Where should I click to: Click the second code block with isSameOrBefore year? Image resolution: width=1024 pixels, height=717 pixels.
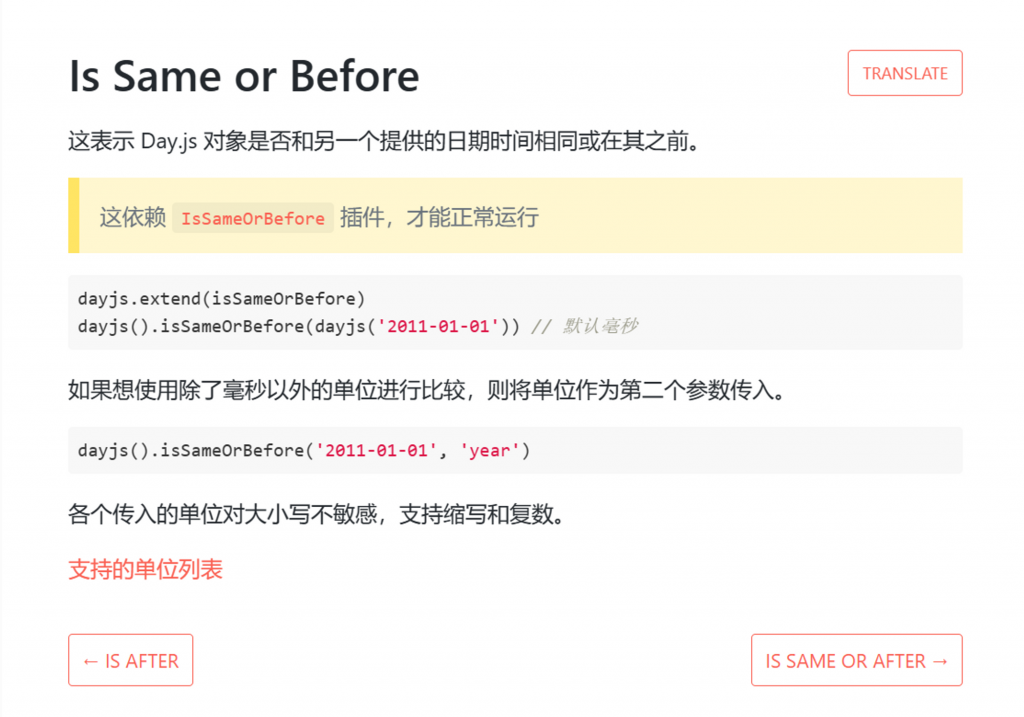(x=515, y=450)
